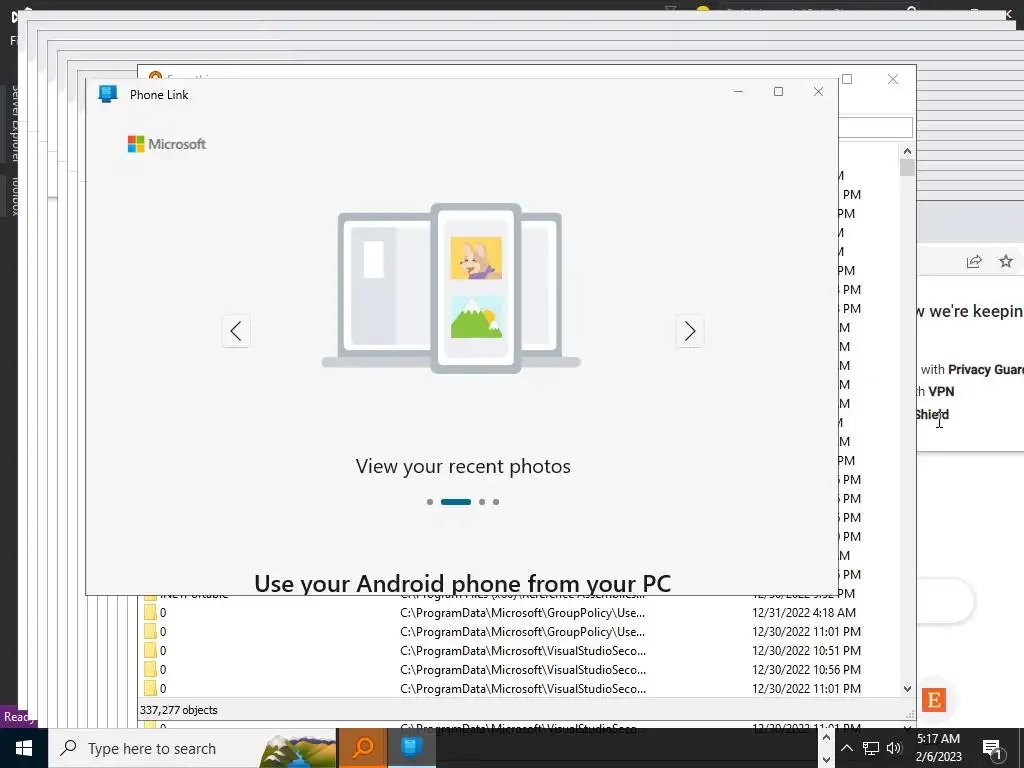Click the phone and laptop photos illustration
Screen dimensions: 1024x768
click(451, 288)
